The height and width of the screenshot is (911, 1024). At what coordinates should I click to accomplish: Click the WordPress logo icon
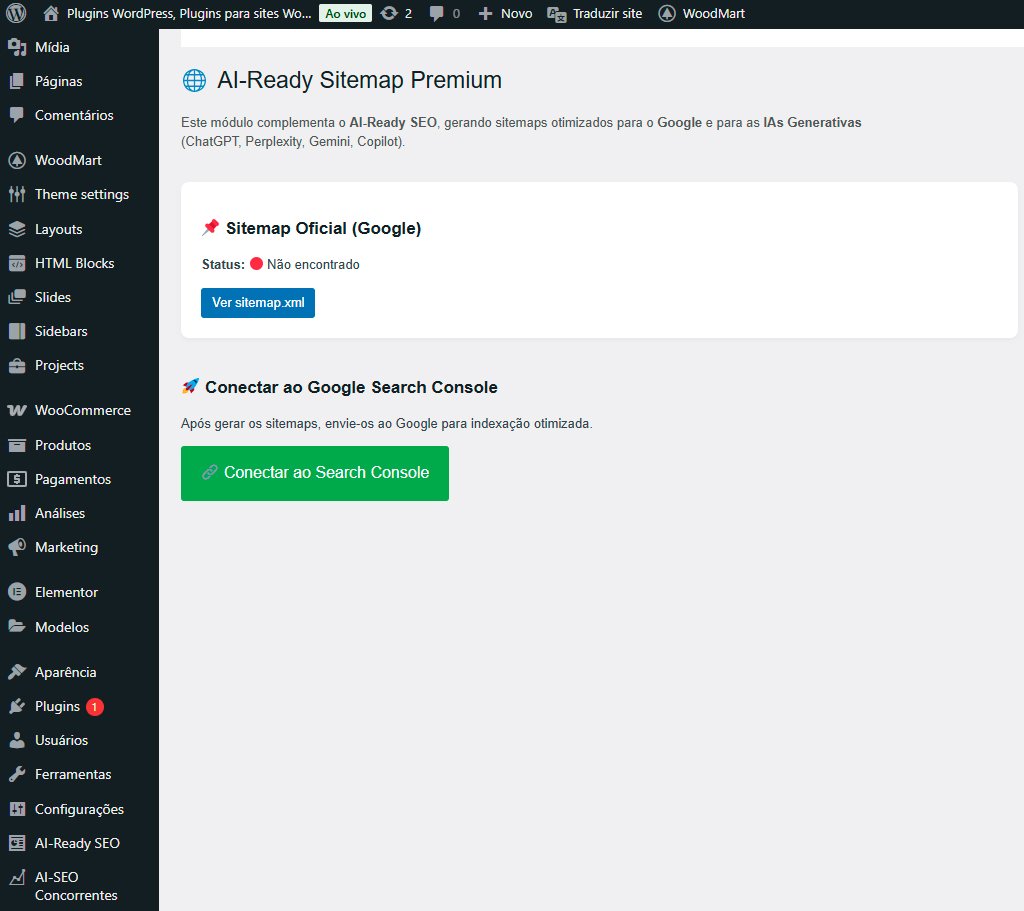pos(16,14)
